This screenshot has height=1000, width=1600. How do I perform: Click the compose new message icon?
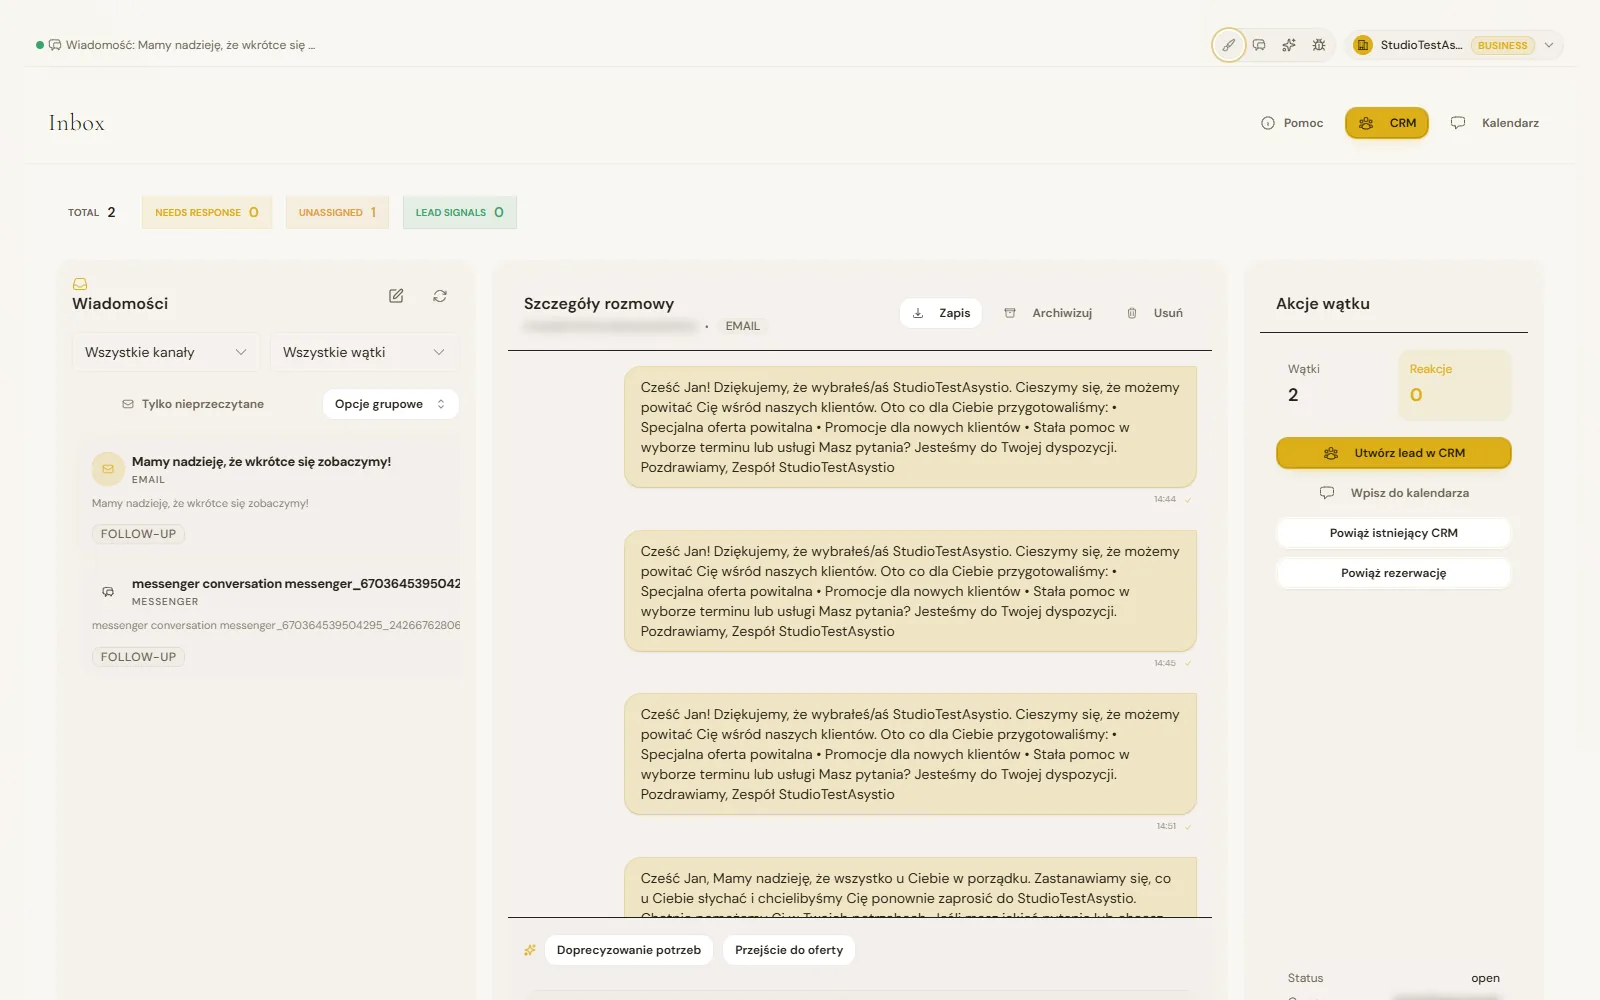[x=396, y=296]
